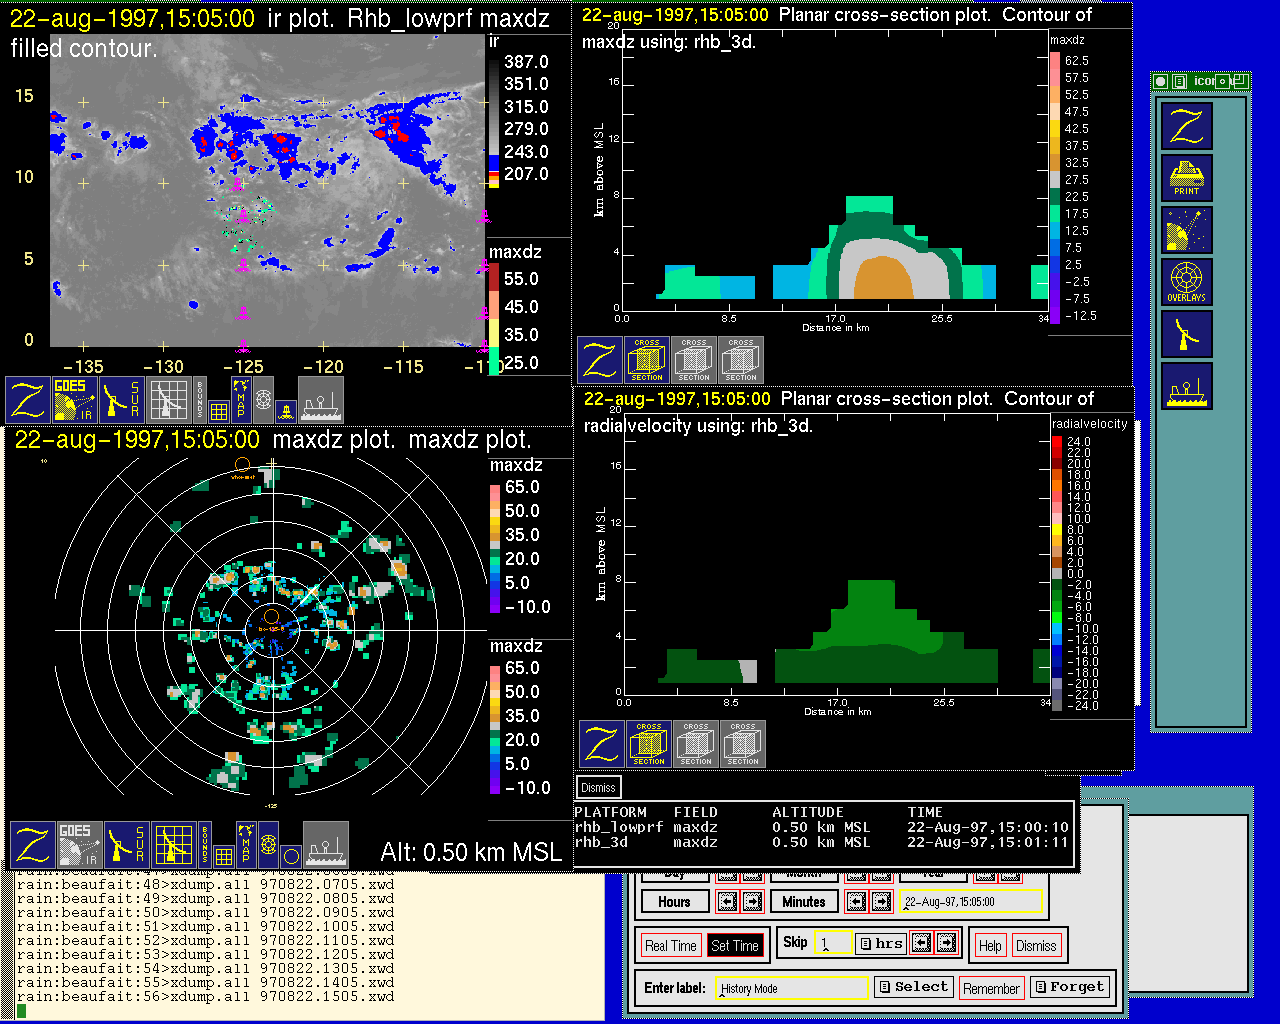This screenshot has width=1280, height=1024.
Task: Click the BOUNDS icon in the ir plot toolbar
Action: pos(200,397)
